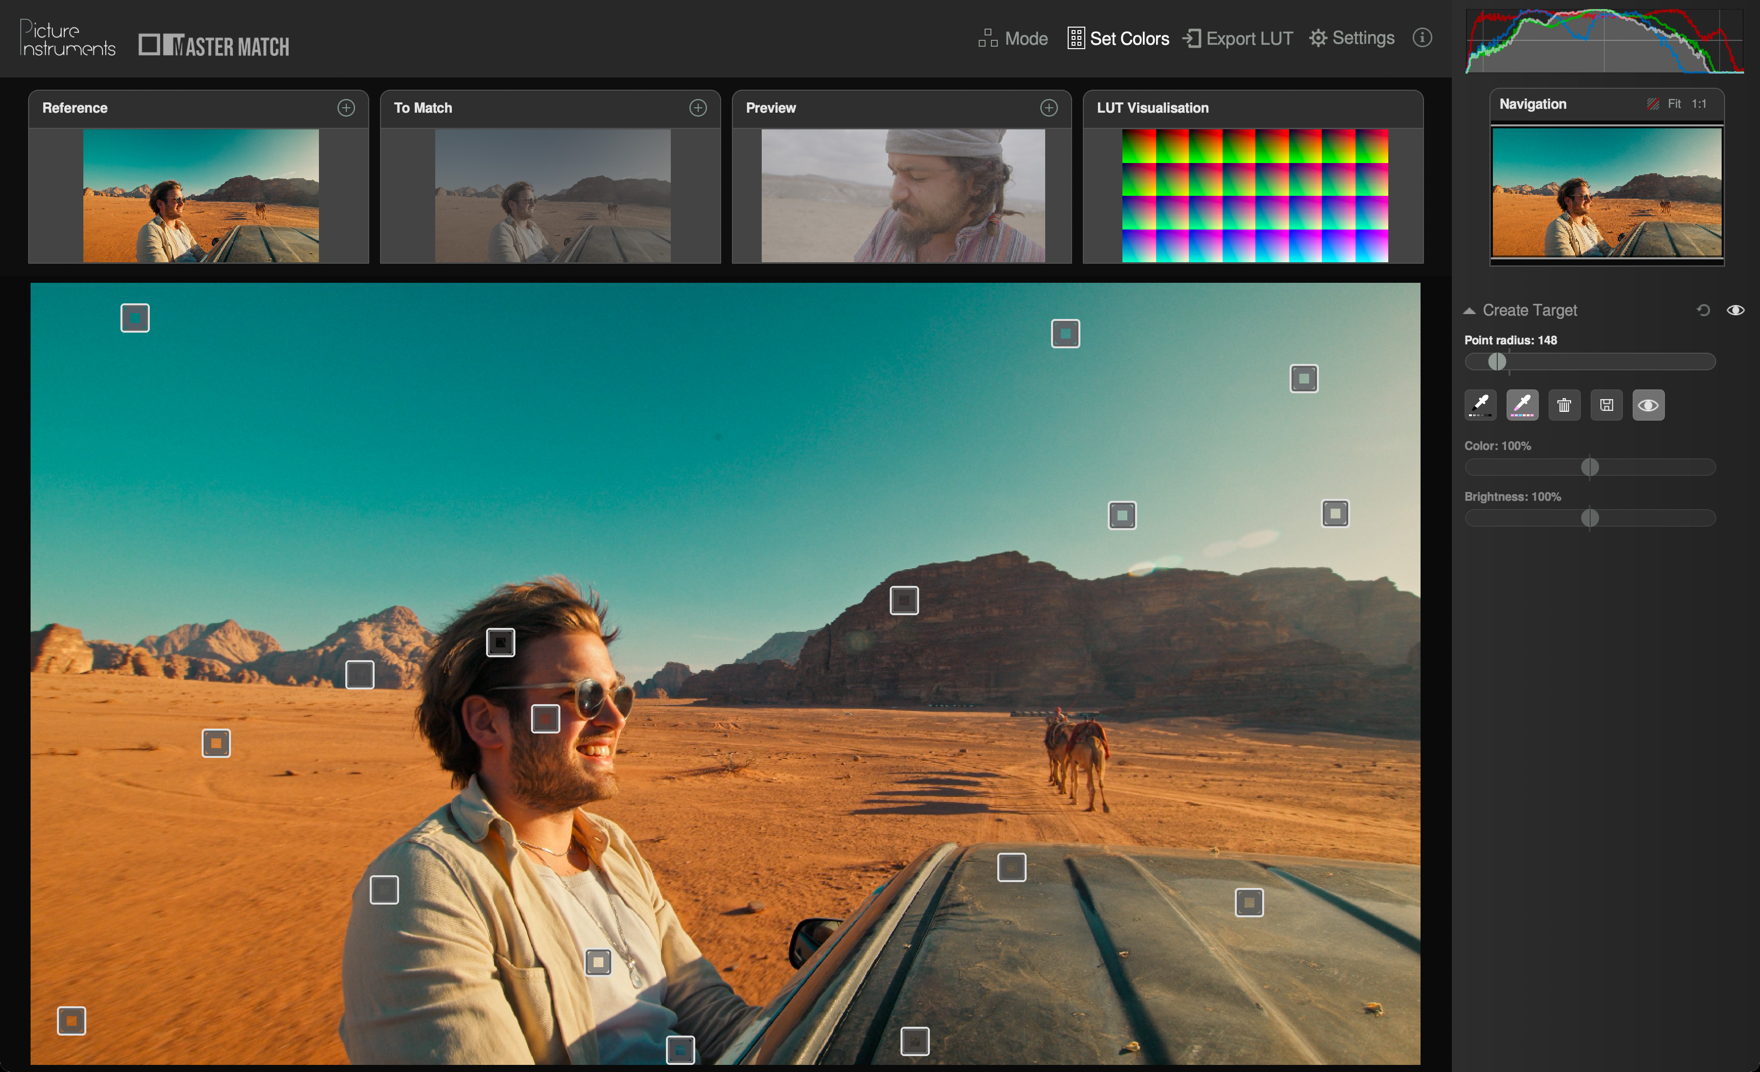1760x1072 pixels.
Task: Select the grayscale eyedropper tool
Action: [x=1480, y=405]
